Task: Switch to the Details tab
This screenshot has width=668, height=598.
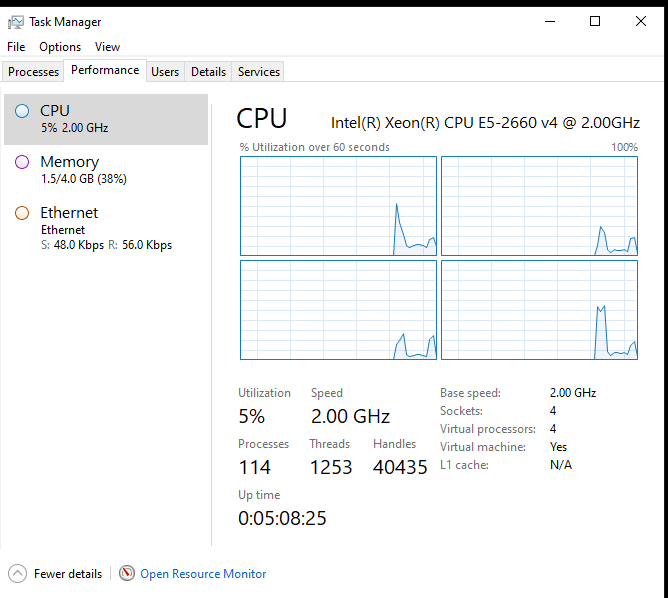Action: click(x=208, y=72)
